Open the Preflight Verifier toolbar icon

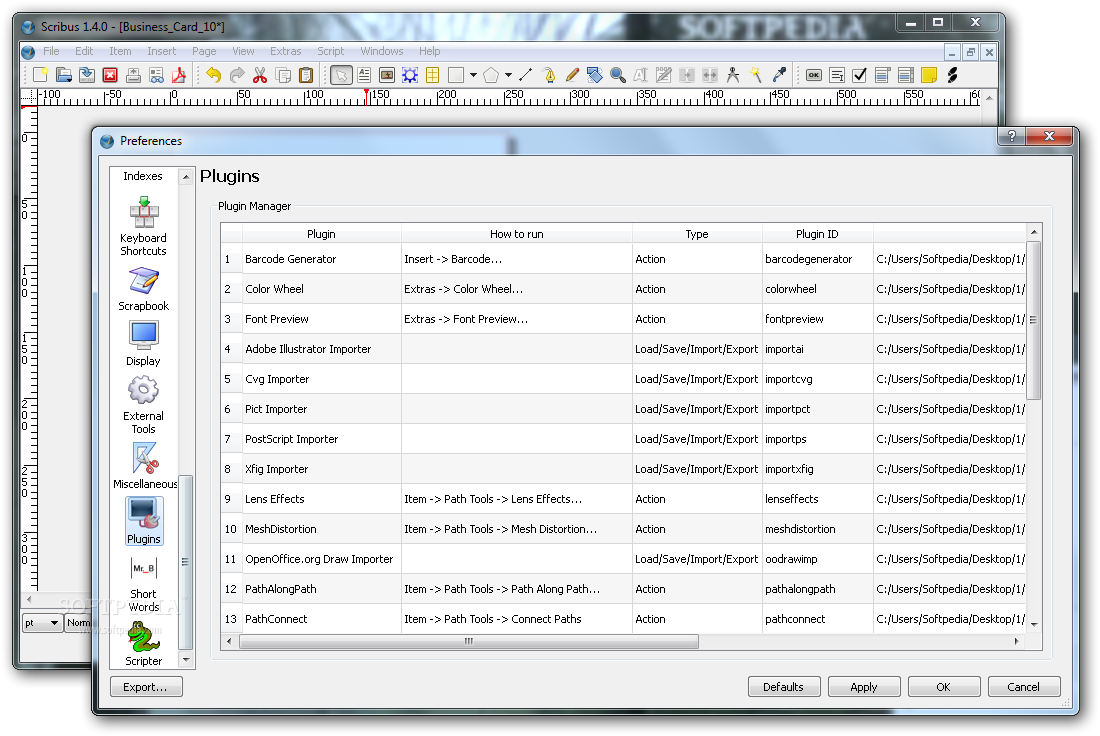click(x=156, y=75)
